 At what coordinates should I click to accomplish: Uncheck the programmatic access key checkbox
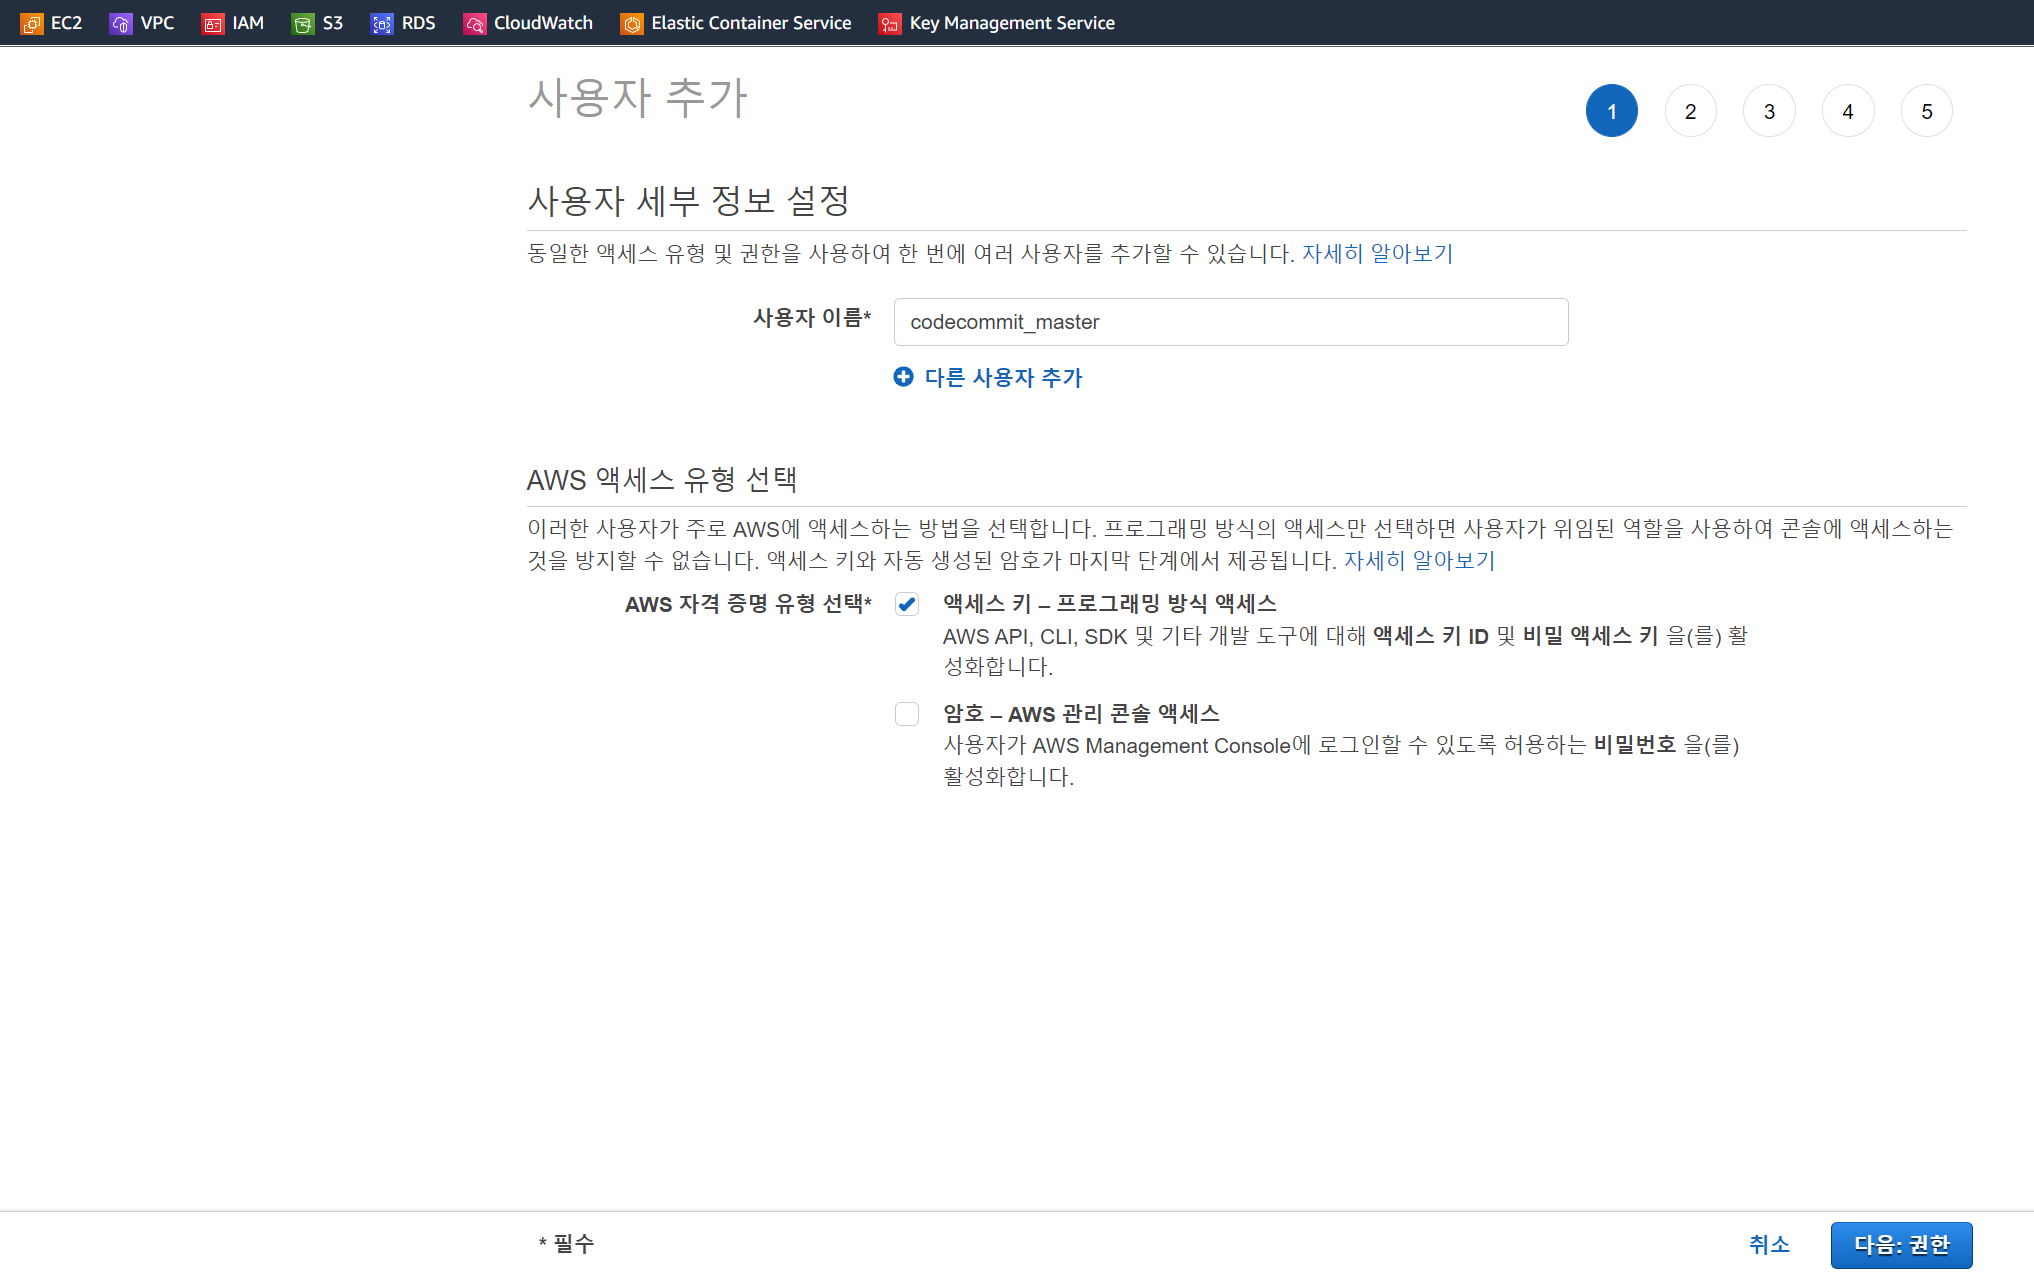(x=907, y=604)
